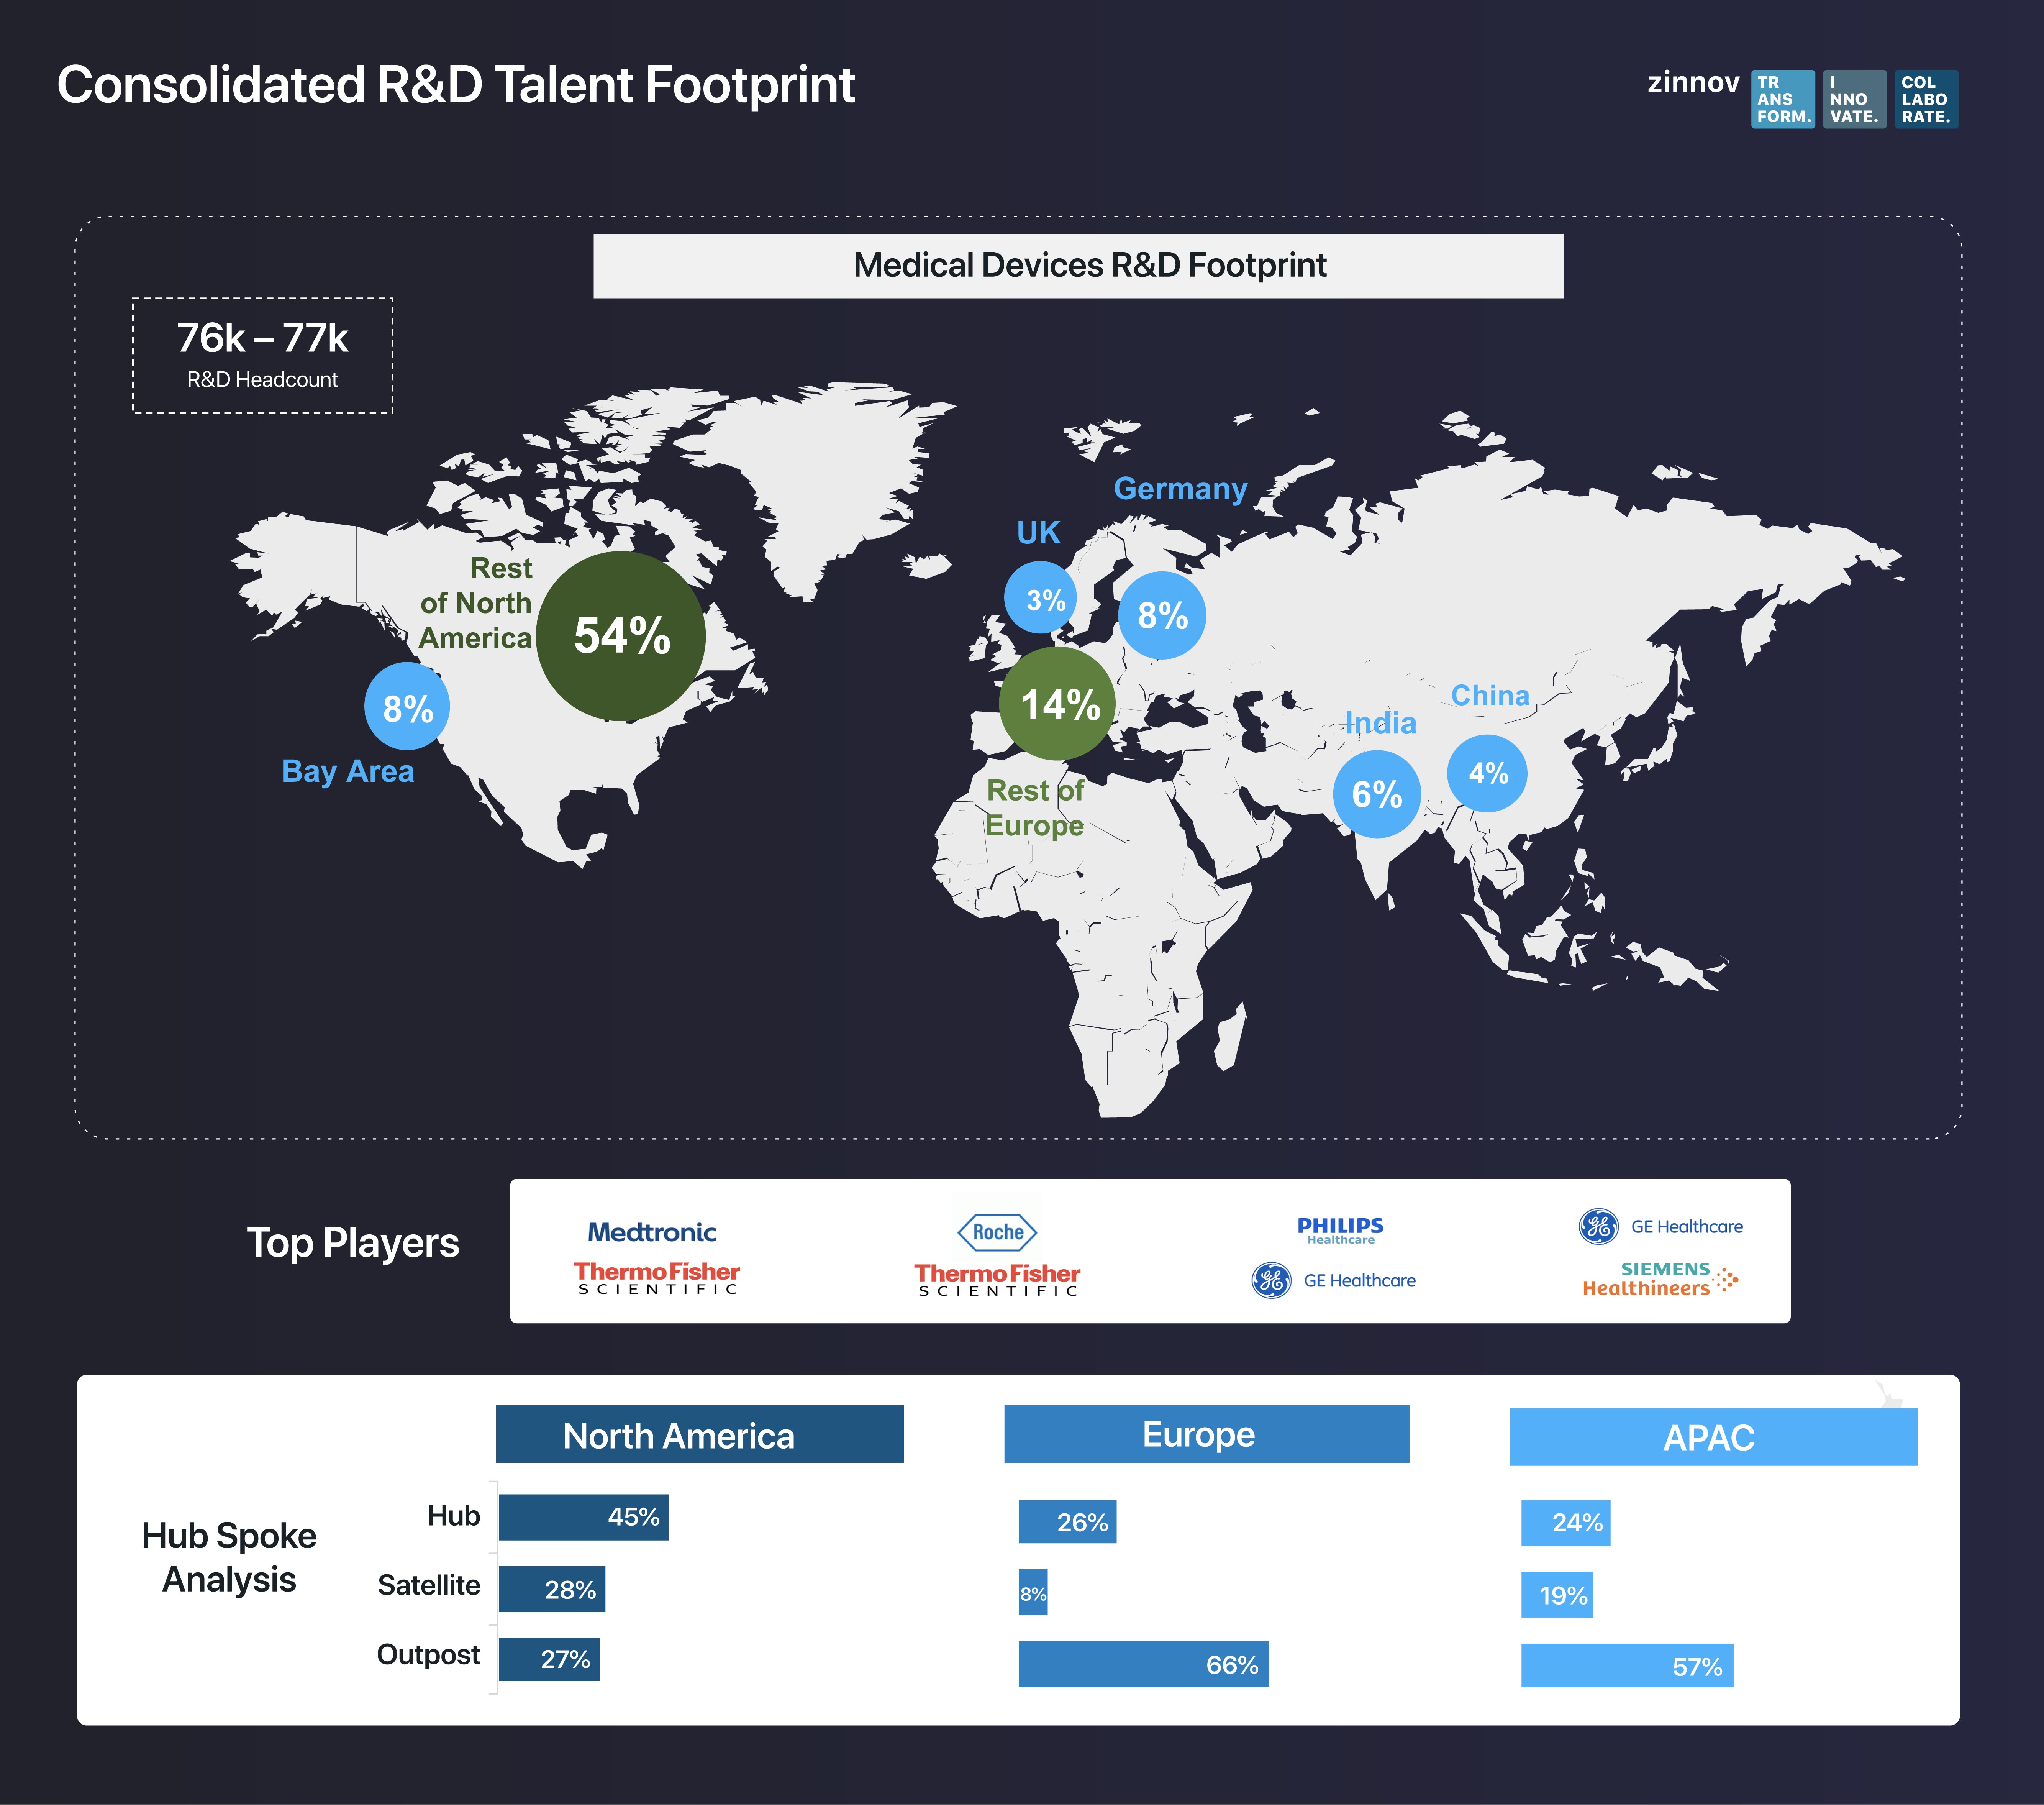Viewport: 2044px width, 1805px height.
Task: Click the Consolidated R&D Talent Footprint title
Action: click(456, 85)
